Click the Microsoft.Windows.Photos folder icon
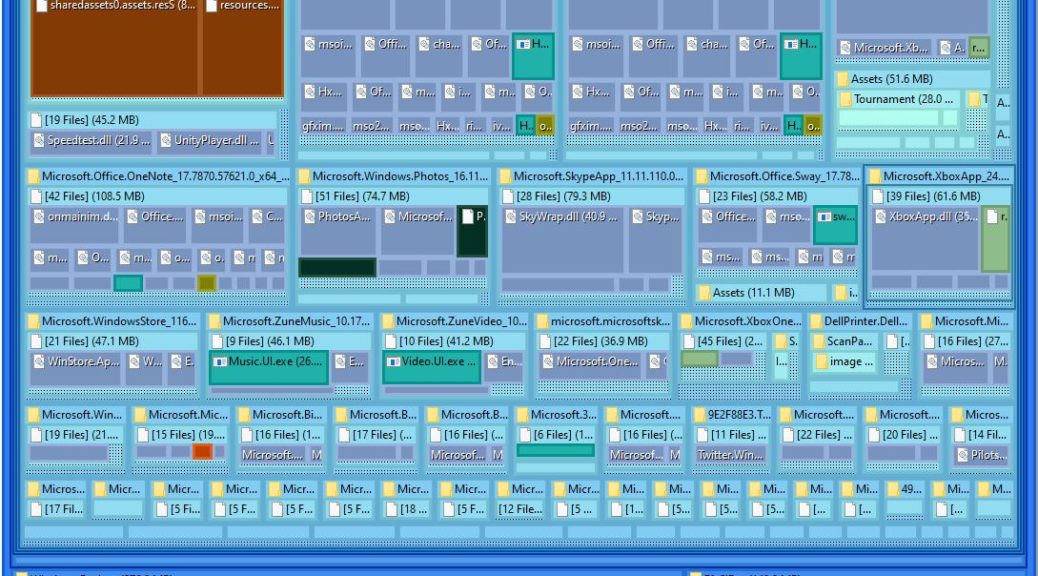This screenshot has height=576, width=1038. coord(305,176)
